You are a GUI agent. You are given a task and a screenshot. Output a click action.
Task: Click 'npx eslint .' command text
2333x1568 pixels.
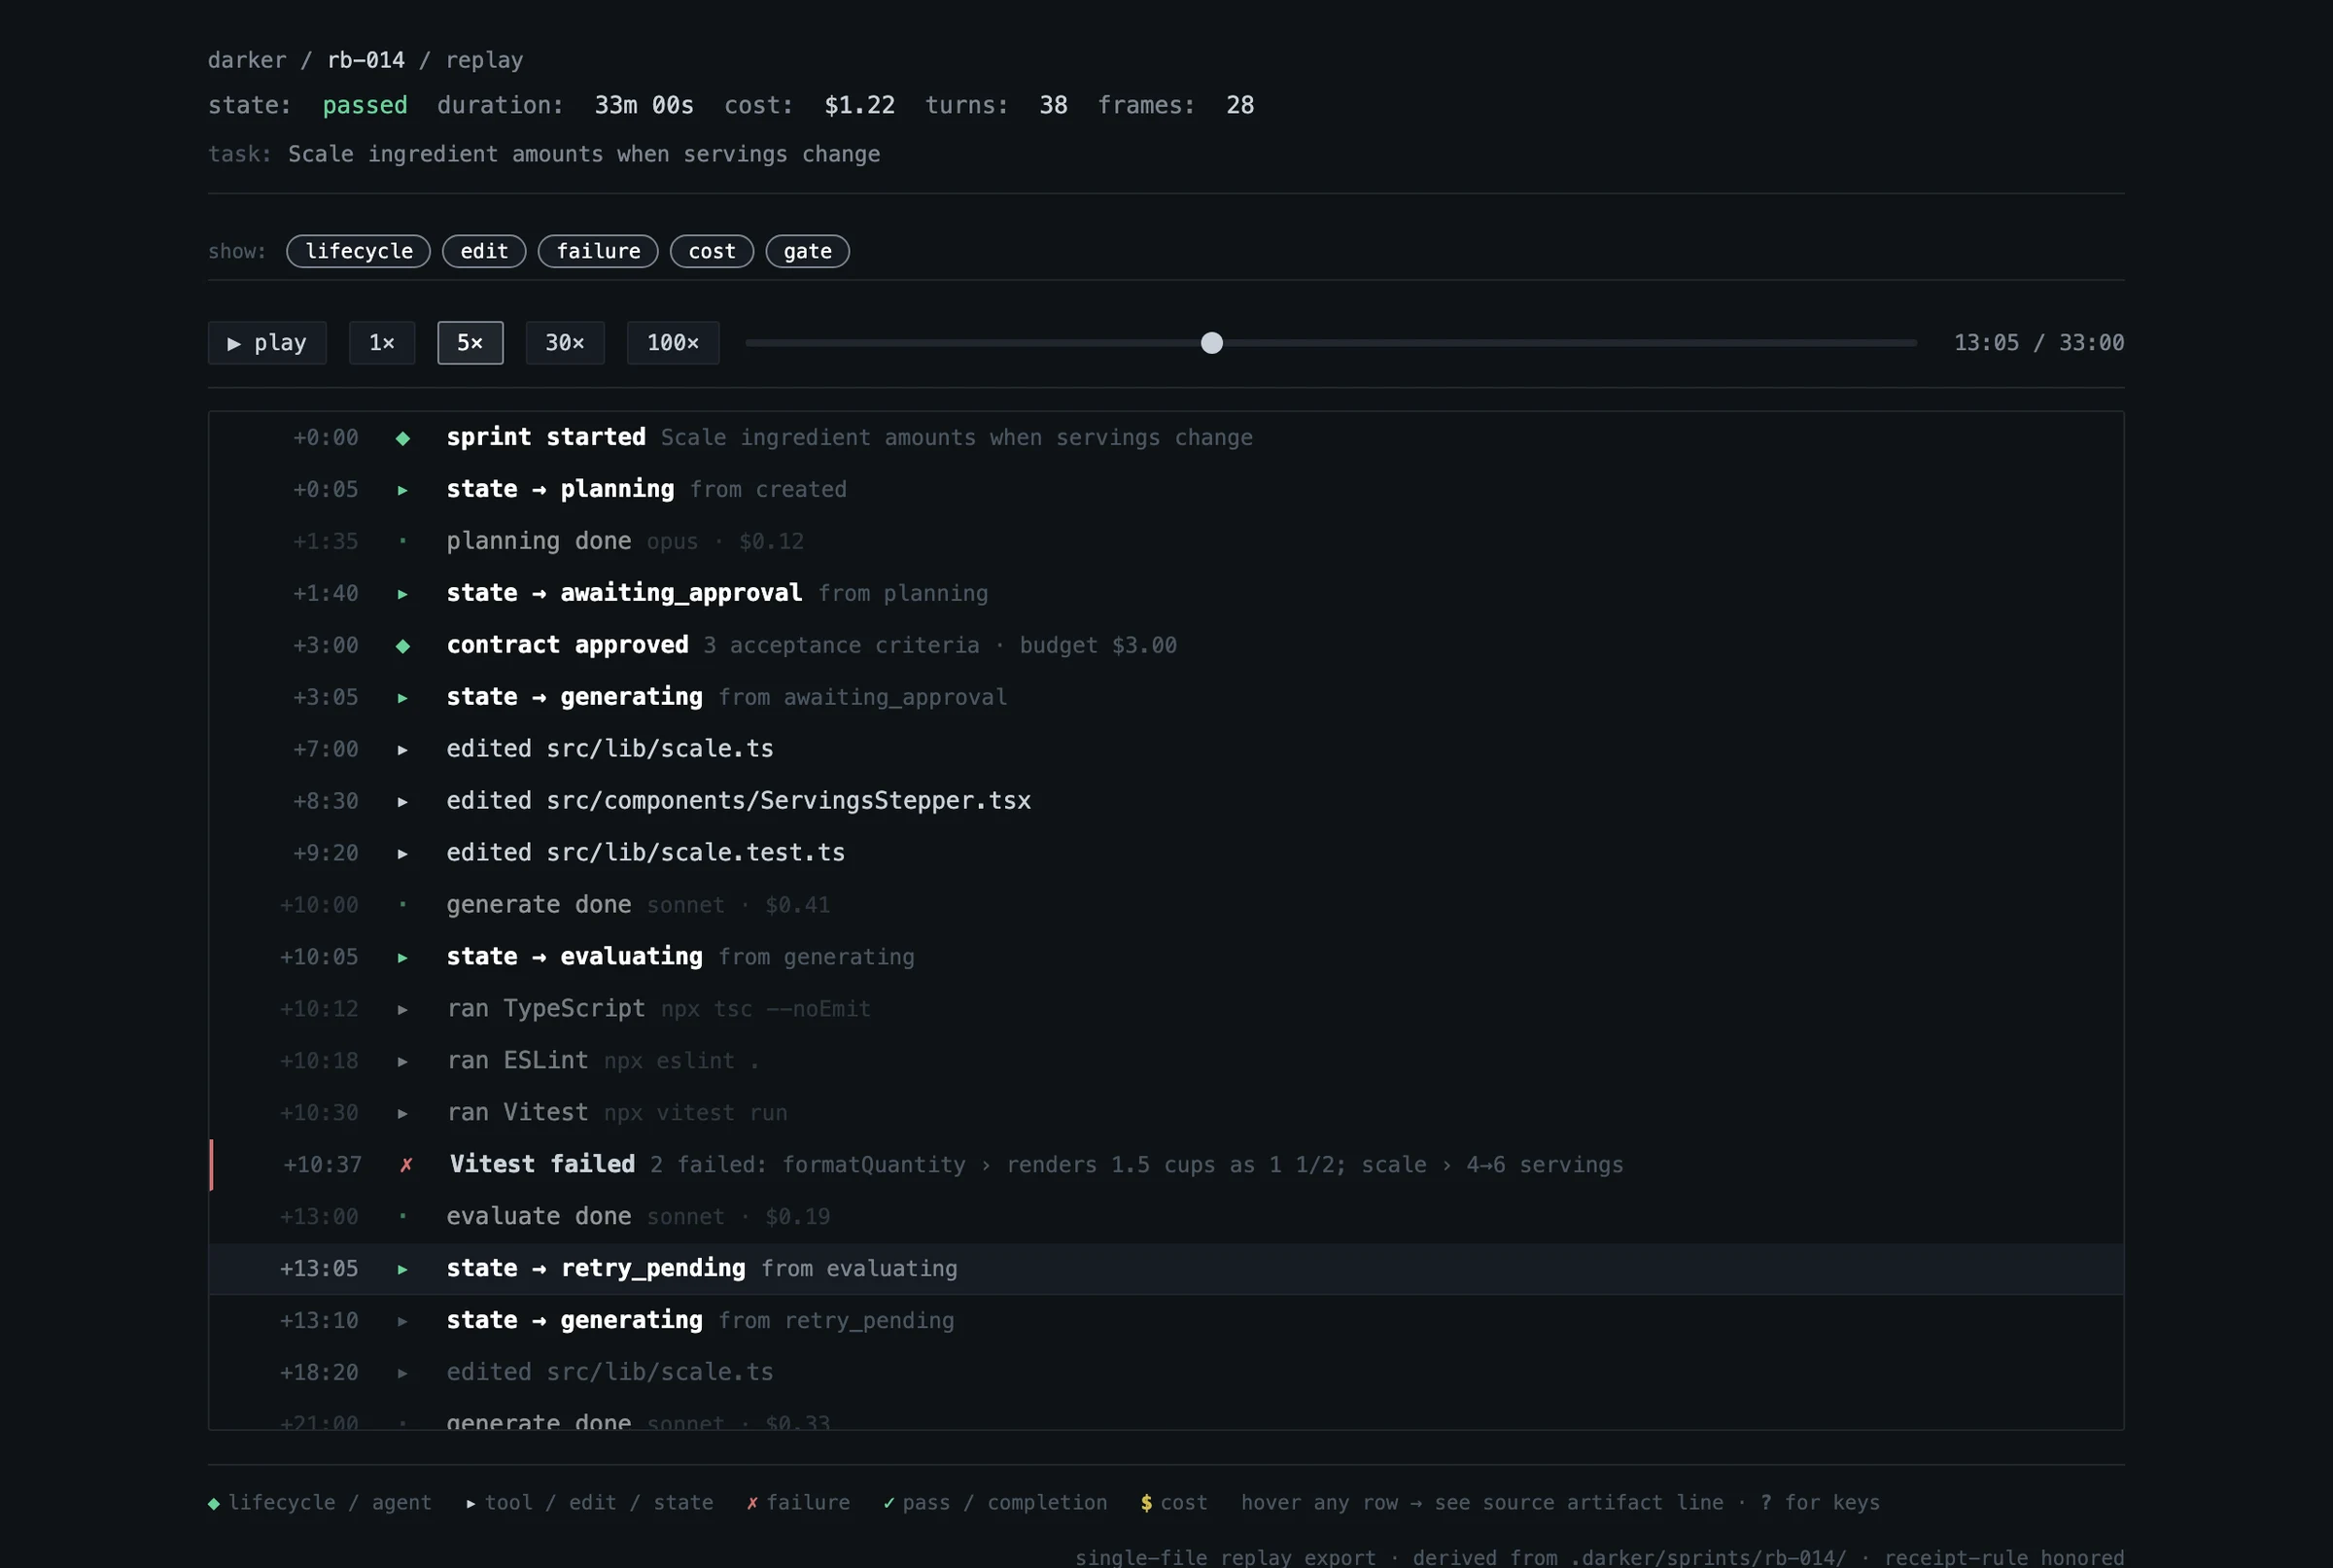click(x=682, y=1061)
